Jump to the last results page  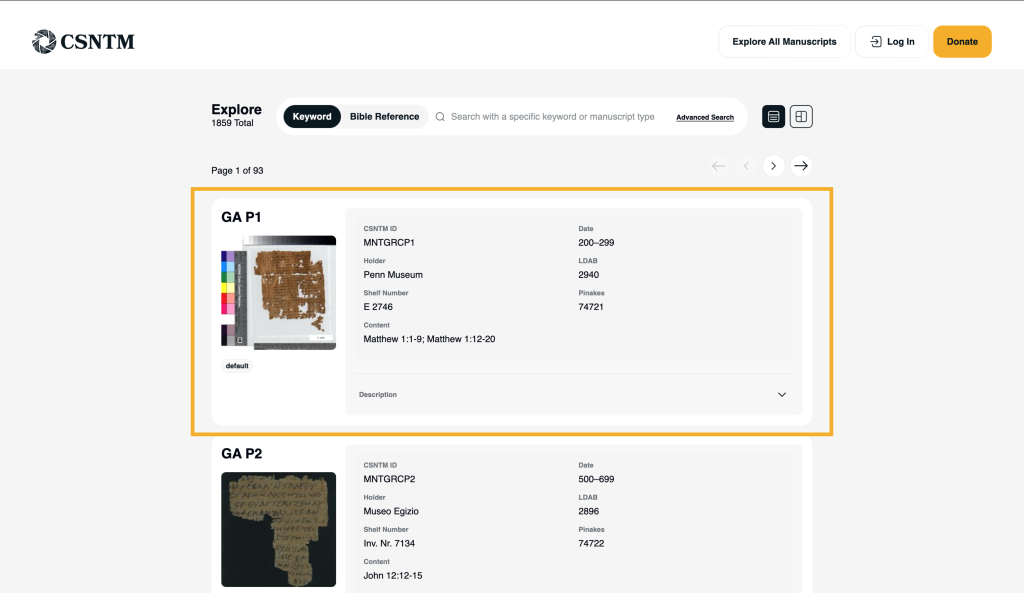[x=801, y=166]
